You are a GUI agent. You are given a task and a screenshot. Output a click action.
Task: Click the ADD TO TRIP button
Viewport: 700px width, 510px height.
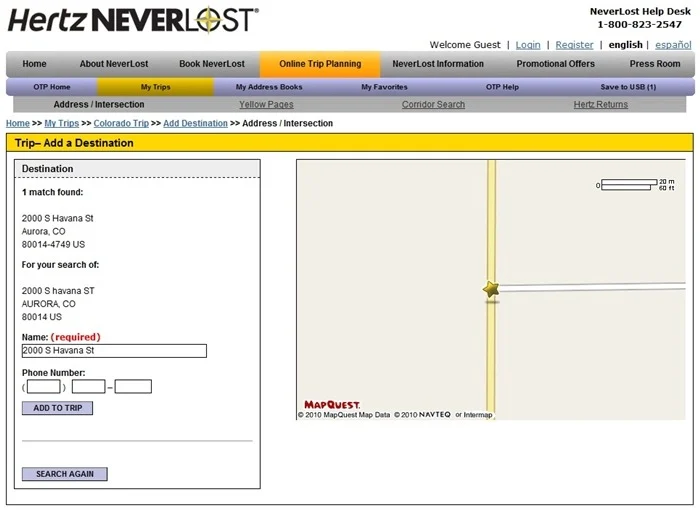pyautogui.click(x=58, y=408)
